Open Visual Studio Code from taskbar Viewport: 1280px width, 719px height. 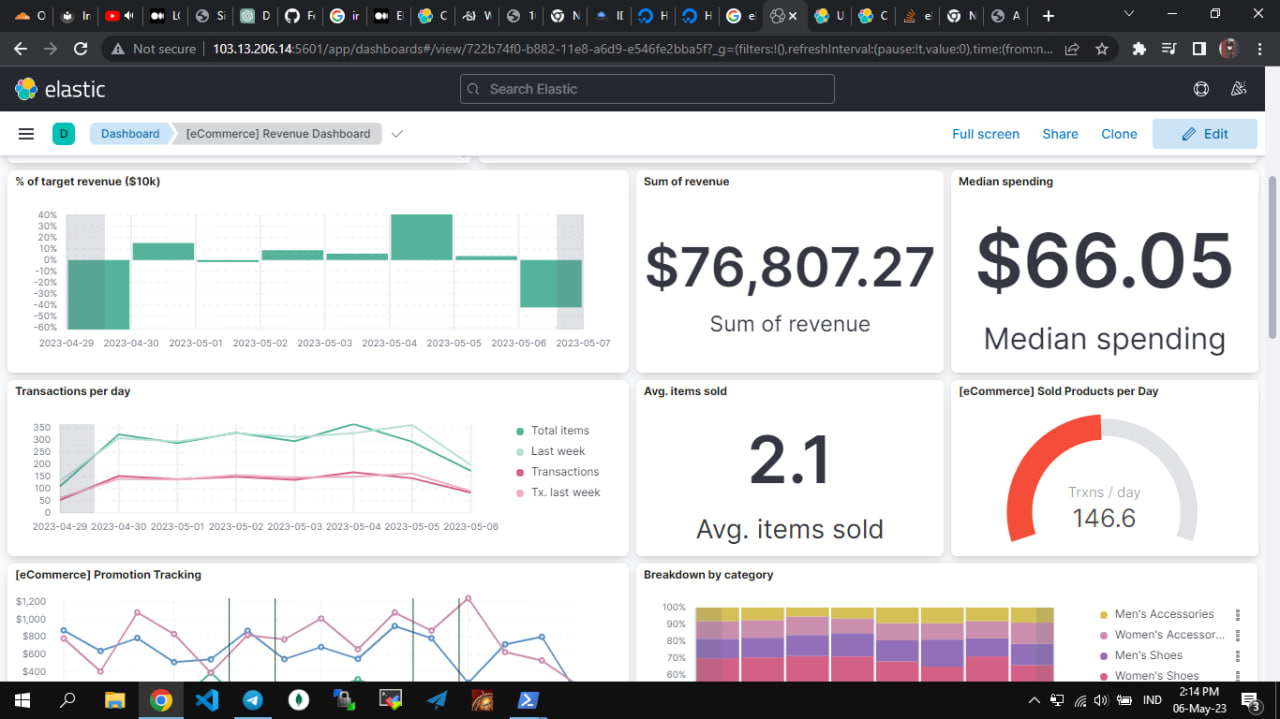(x=207, y=700)
